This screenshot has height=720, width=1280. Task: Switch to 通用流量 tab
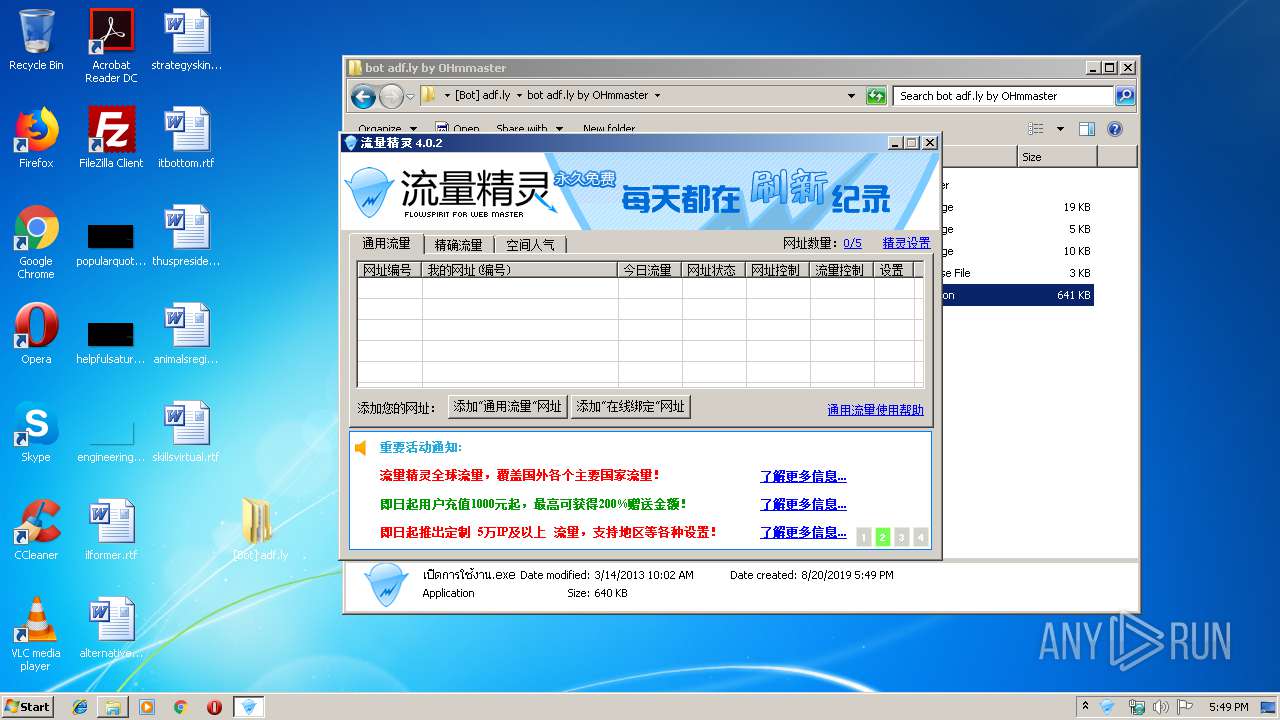[386, 243]
